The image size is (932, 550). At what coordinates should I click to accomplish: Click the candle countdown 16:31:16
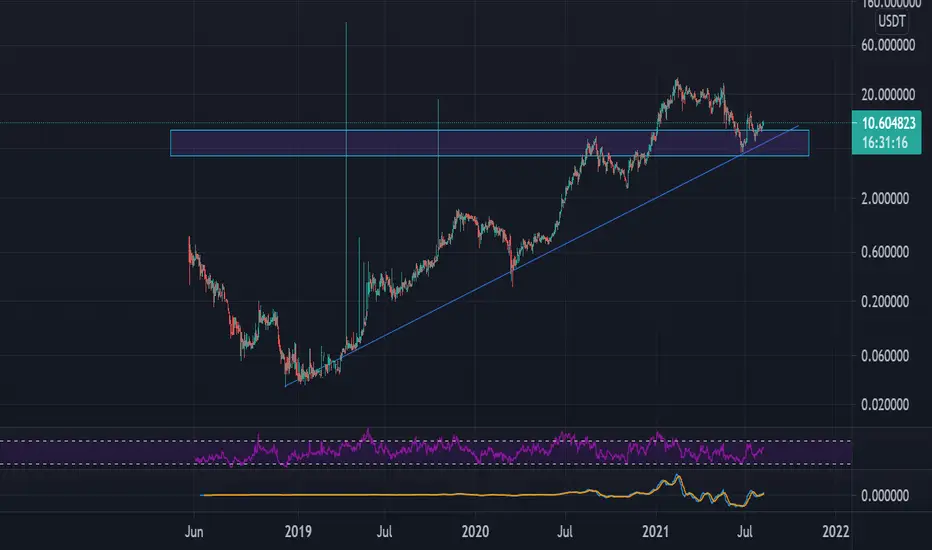(885, 143)
